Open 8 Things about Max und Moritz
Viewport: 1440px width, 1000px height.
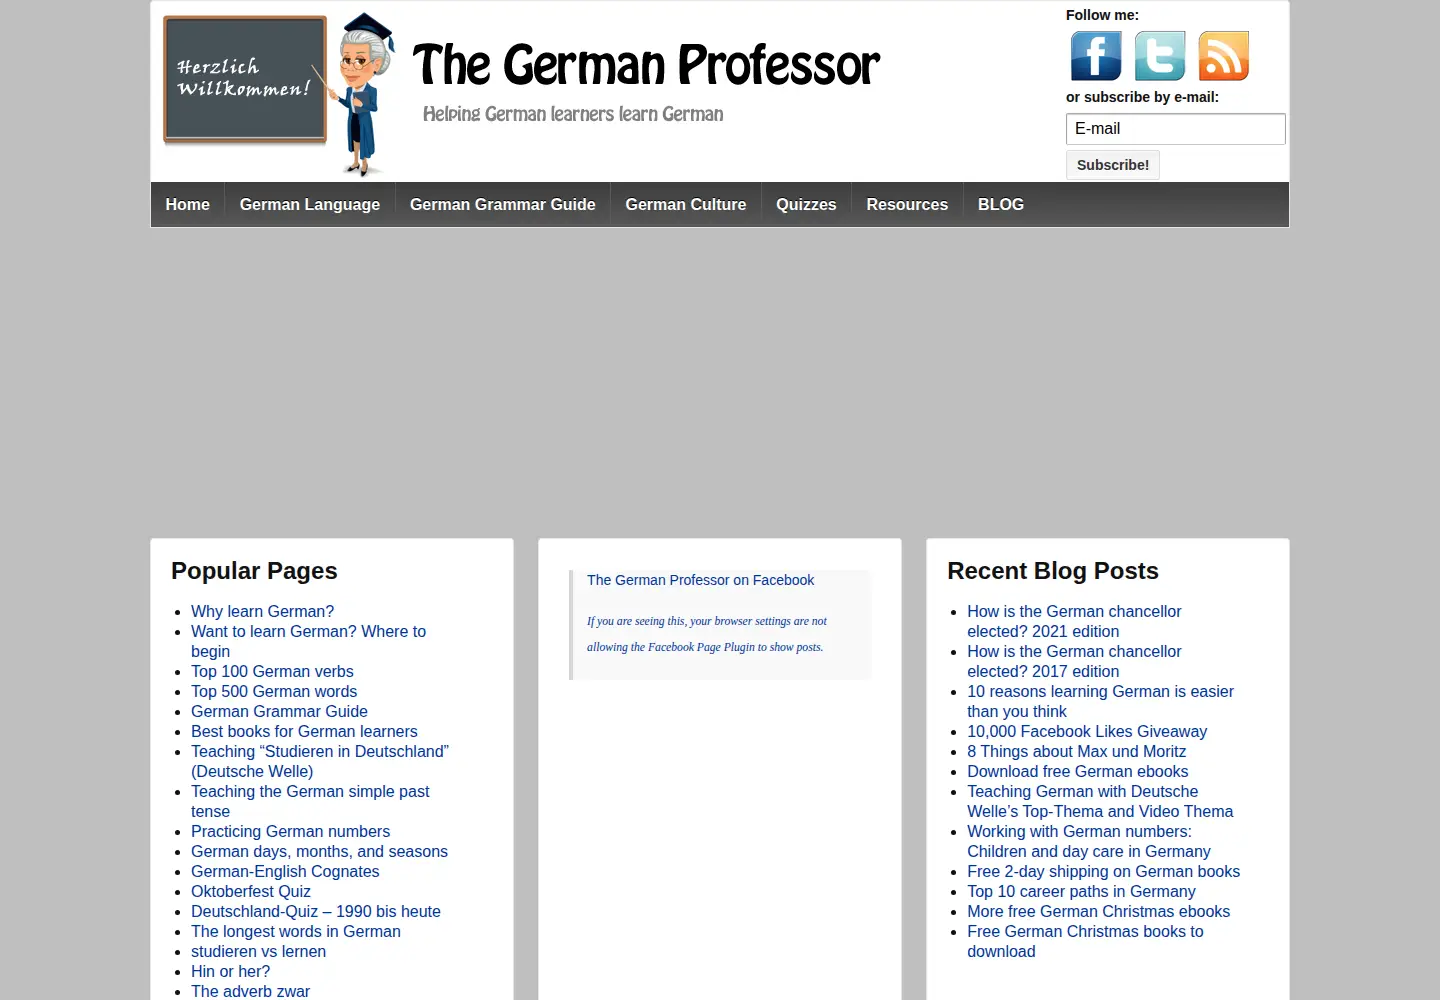pyautogui.click(x=1076, y=751)
